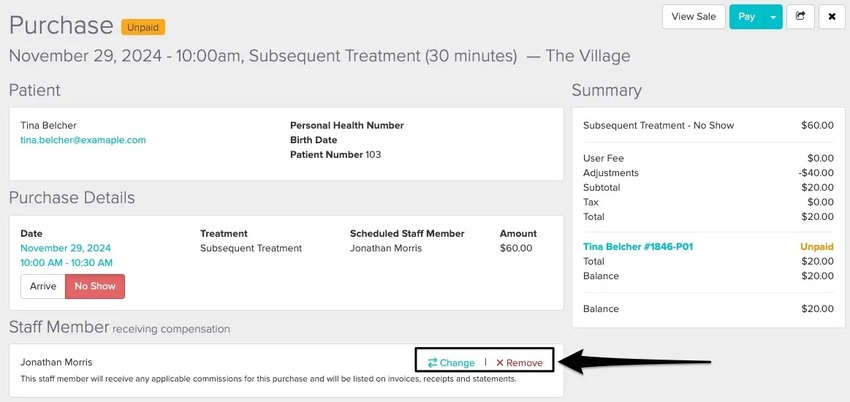Viewport: 850px width, 402px height.
Task: Mark appointment as Arrive
Action: tap(43, 286)
